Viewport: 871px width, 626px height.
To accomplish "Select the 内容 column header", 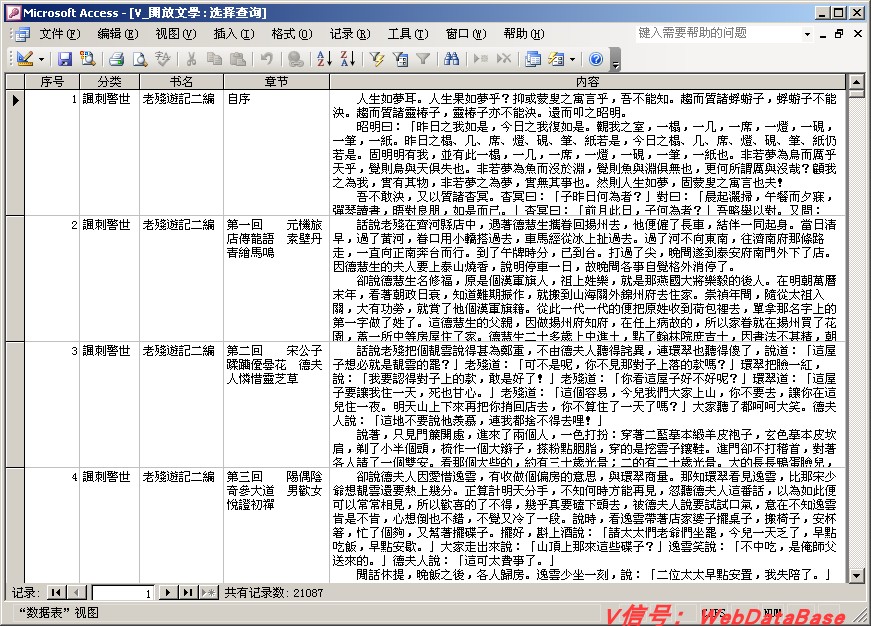I will point(588,82).
